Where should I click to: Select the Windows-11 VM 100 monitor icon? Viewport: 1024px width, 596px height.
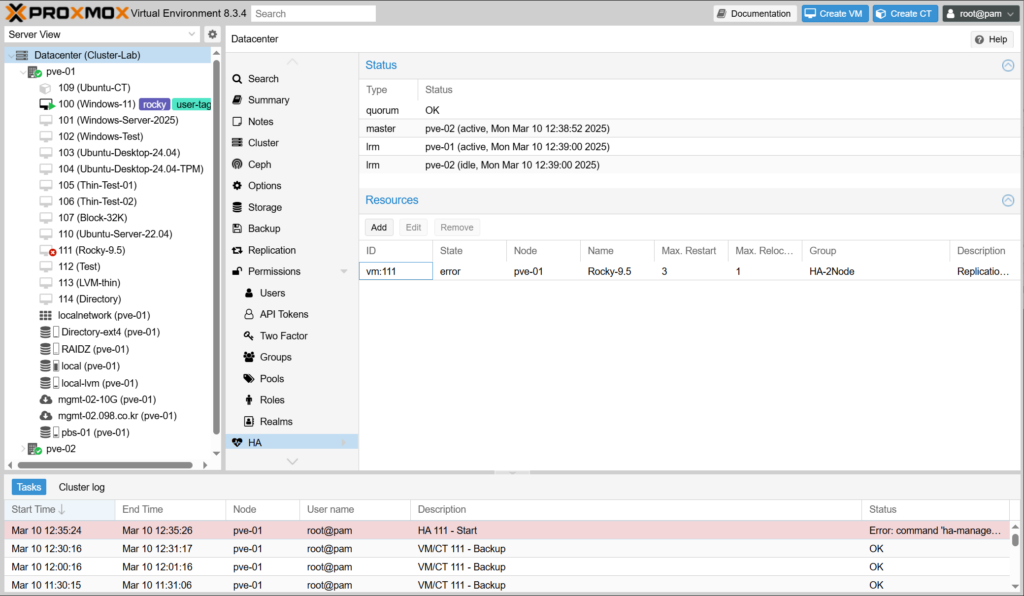(46, 104)
